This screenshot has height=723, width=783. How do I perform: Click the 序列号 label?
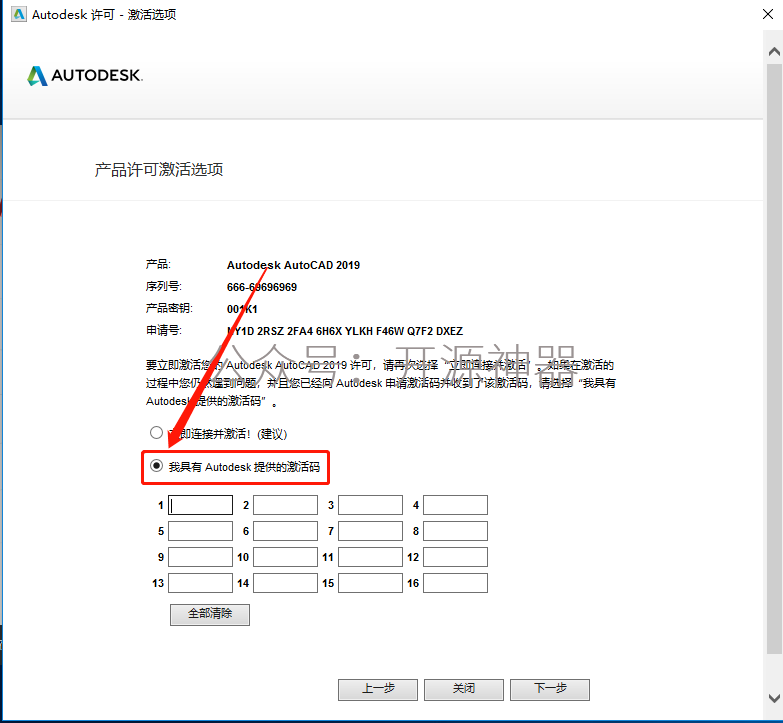164,286
